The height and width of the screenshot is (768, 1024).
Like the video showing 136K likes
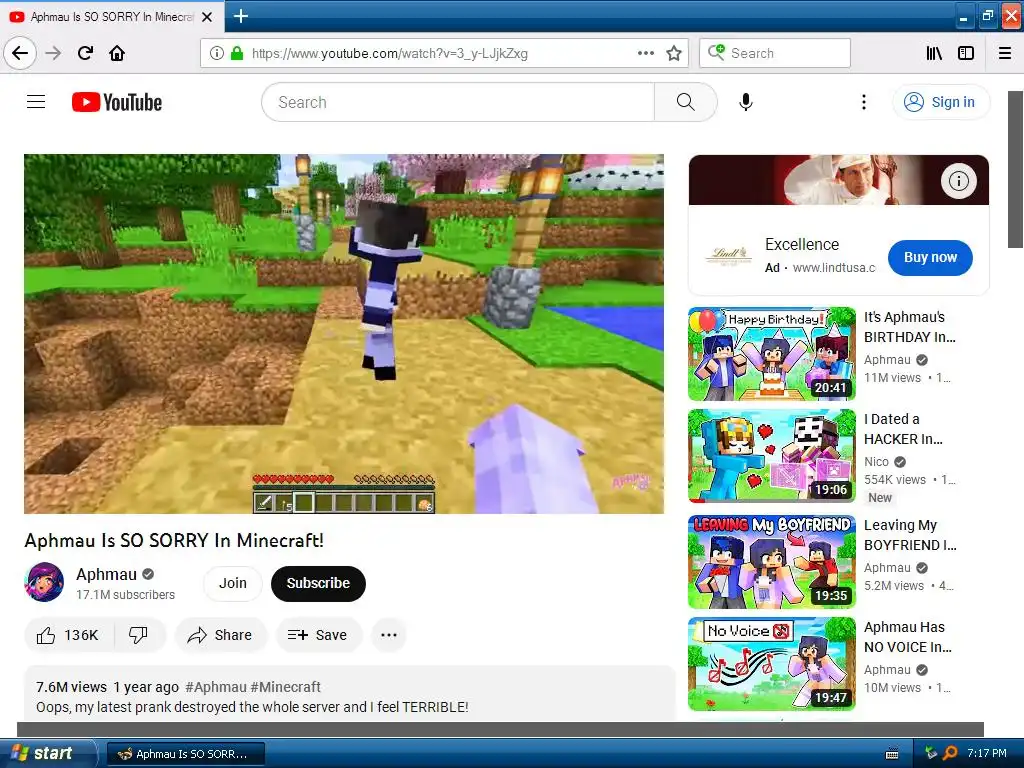[x=69, y=635]
